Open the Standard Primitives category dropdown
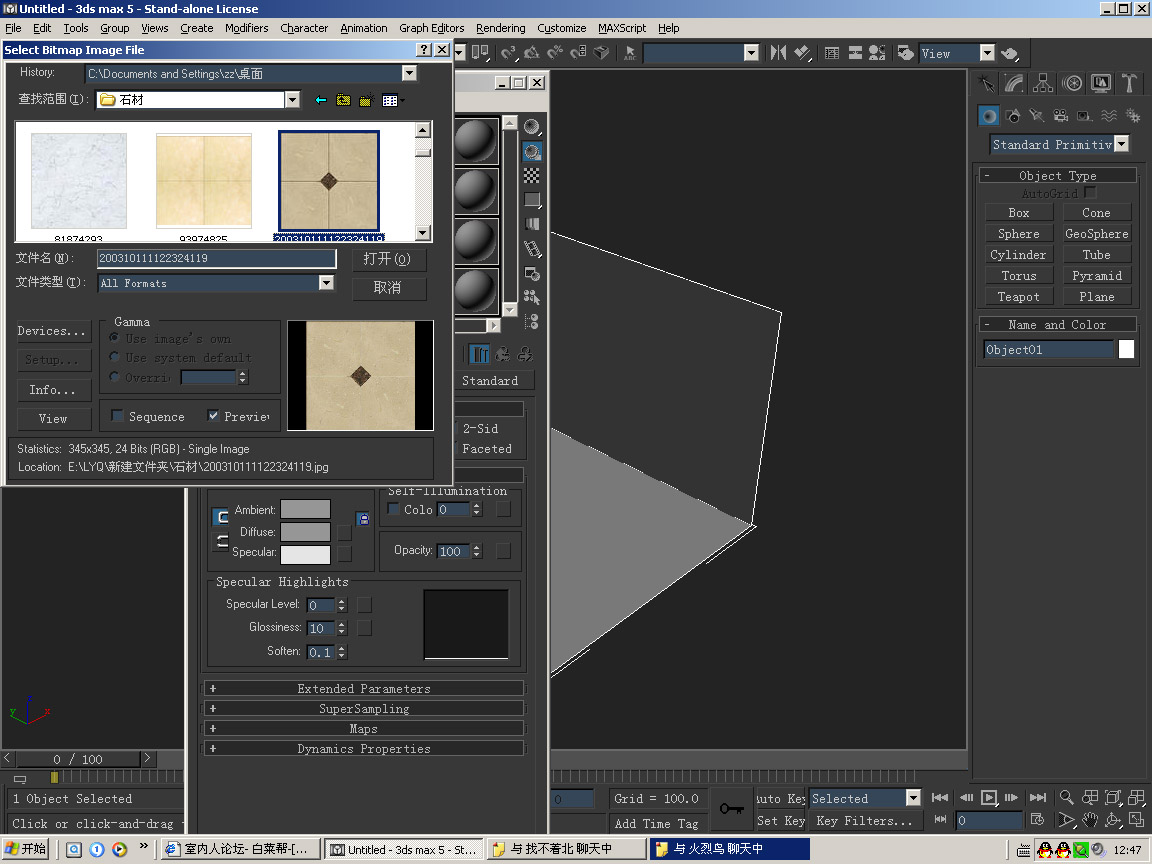1152x864 pixels. tap(1121, 143)
